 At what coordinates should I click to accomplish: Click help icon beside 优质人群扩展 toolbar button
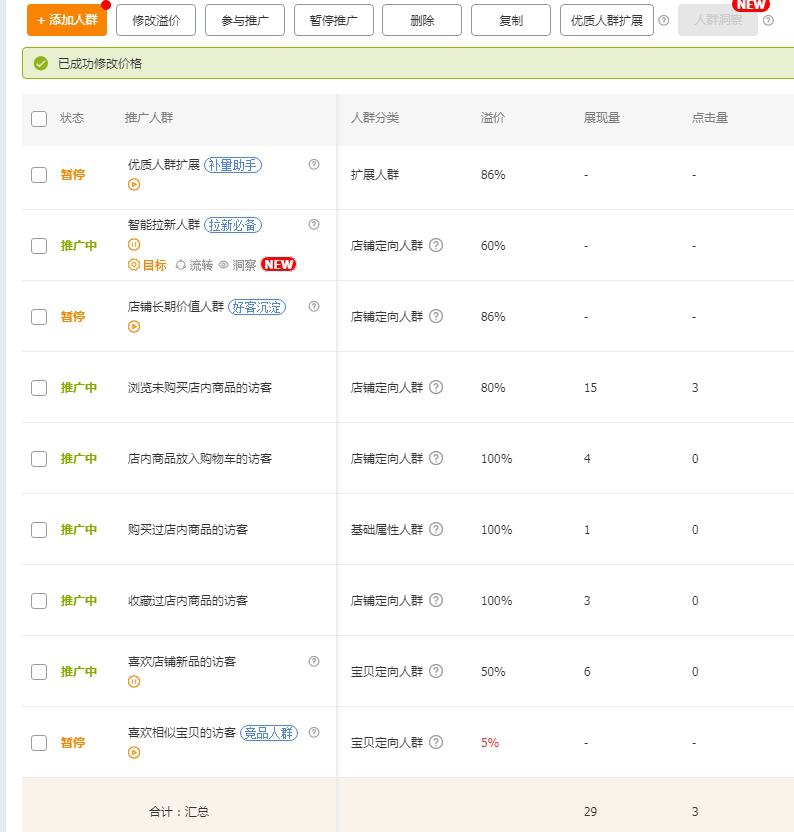click(x=663, y=20)
